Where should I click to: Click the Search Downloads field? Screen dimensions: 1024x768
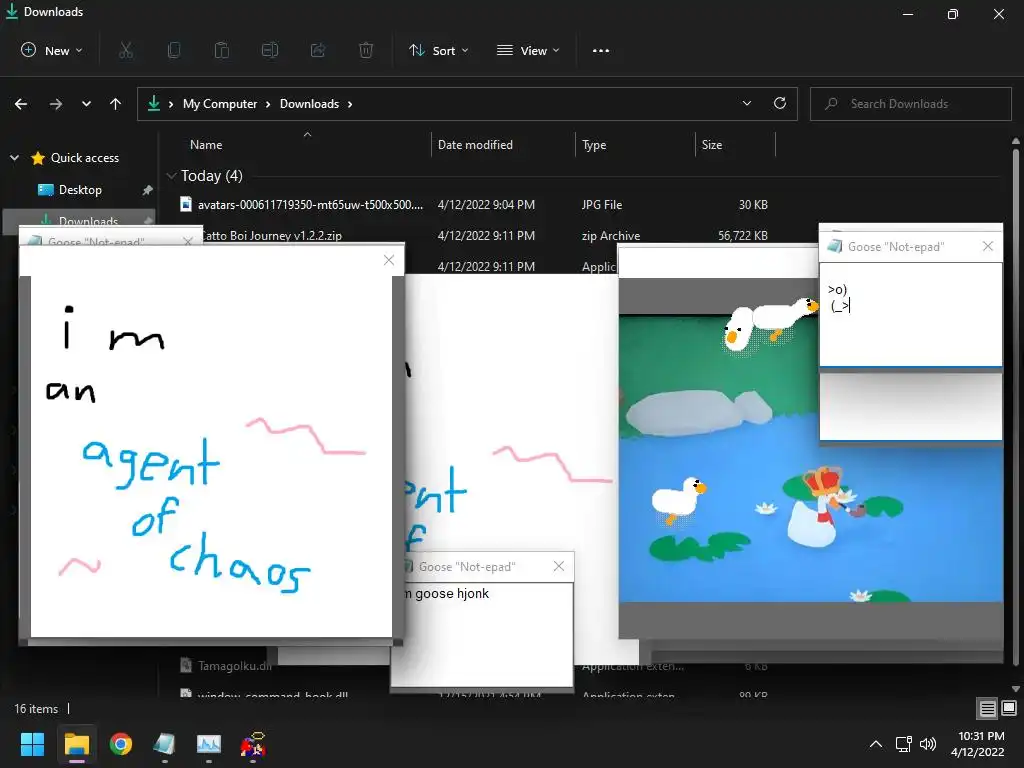[x=911, y=104]
